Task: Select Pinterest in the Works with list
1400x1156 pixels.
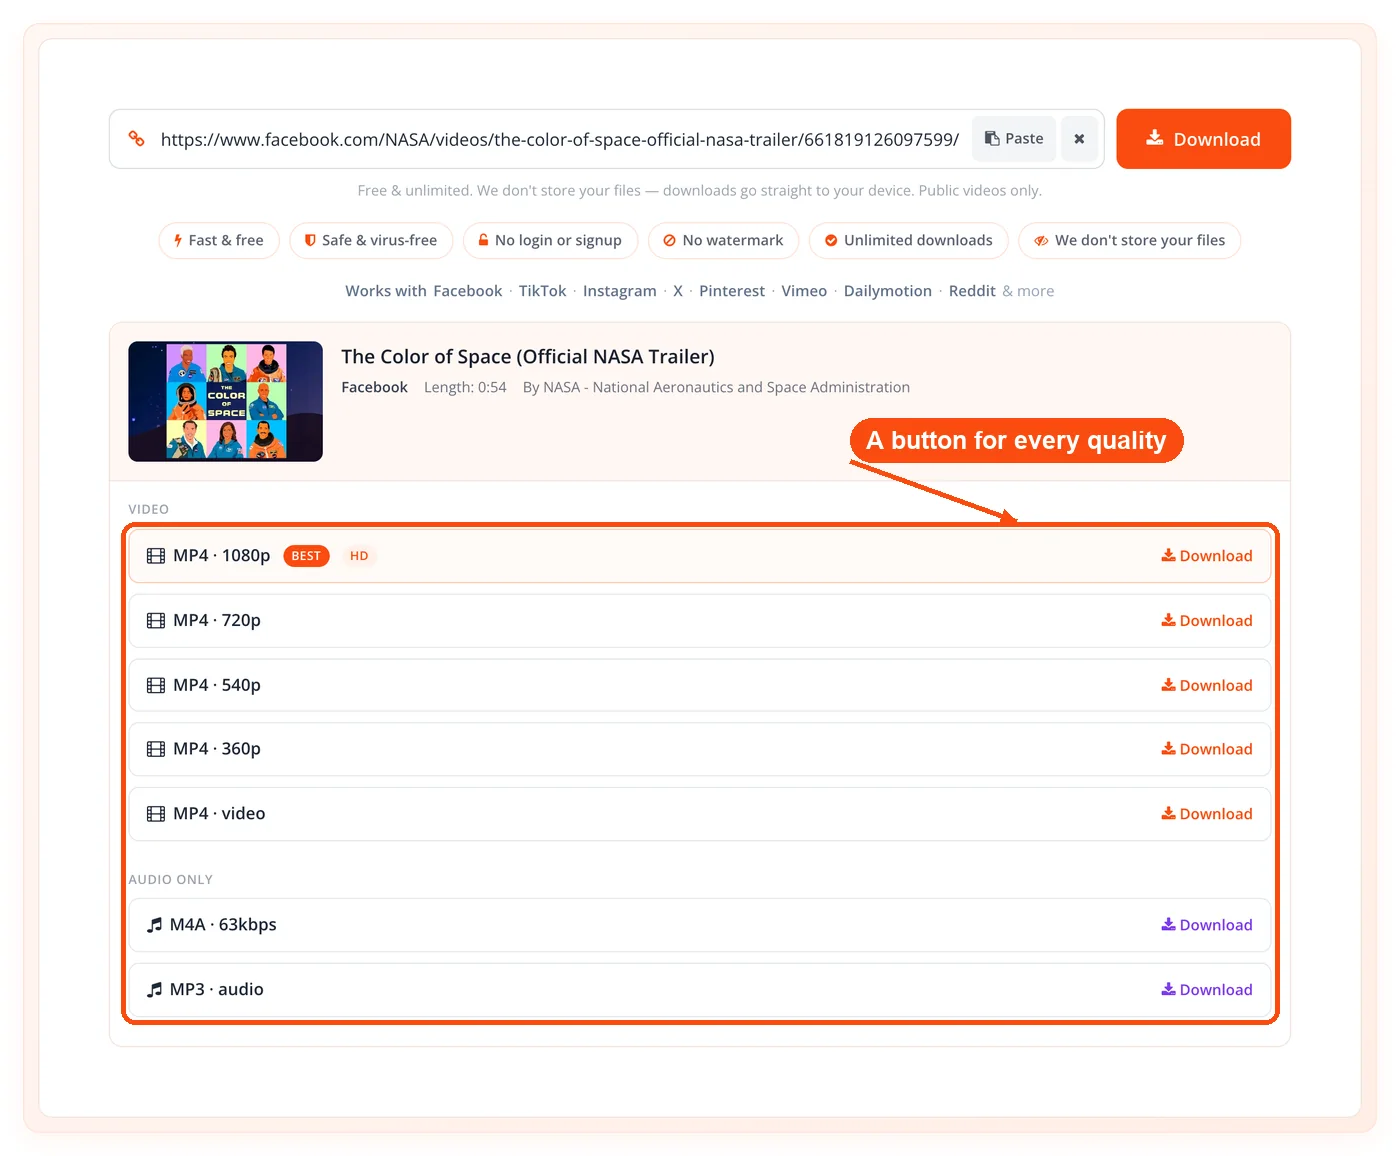Action: pos(732,291)
